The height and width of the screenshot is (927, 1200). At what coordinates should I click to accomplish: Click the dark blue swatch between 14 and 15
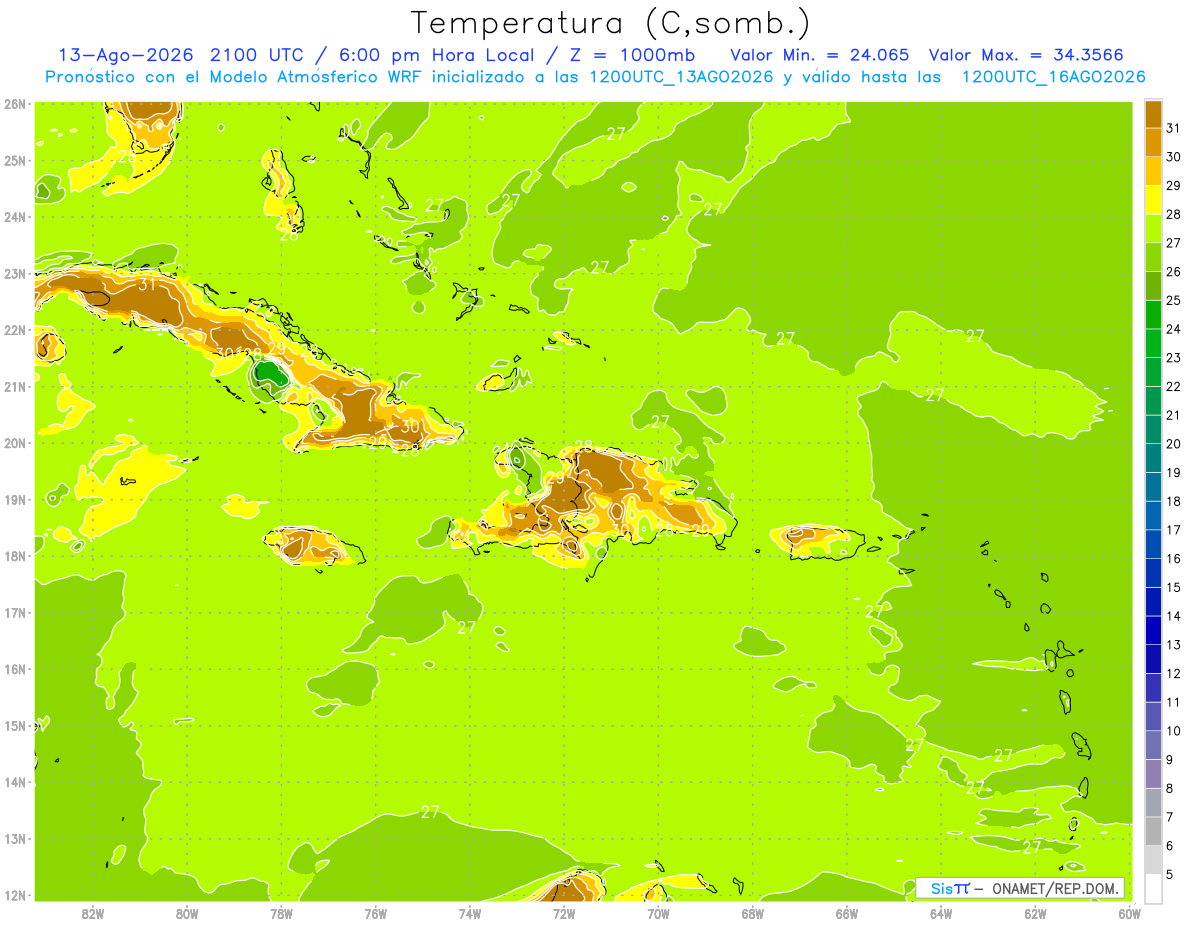coord(1153,602)
